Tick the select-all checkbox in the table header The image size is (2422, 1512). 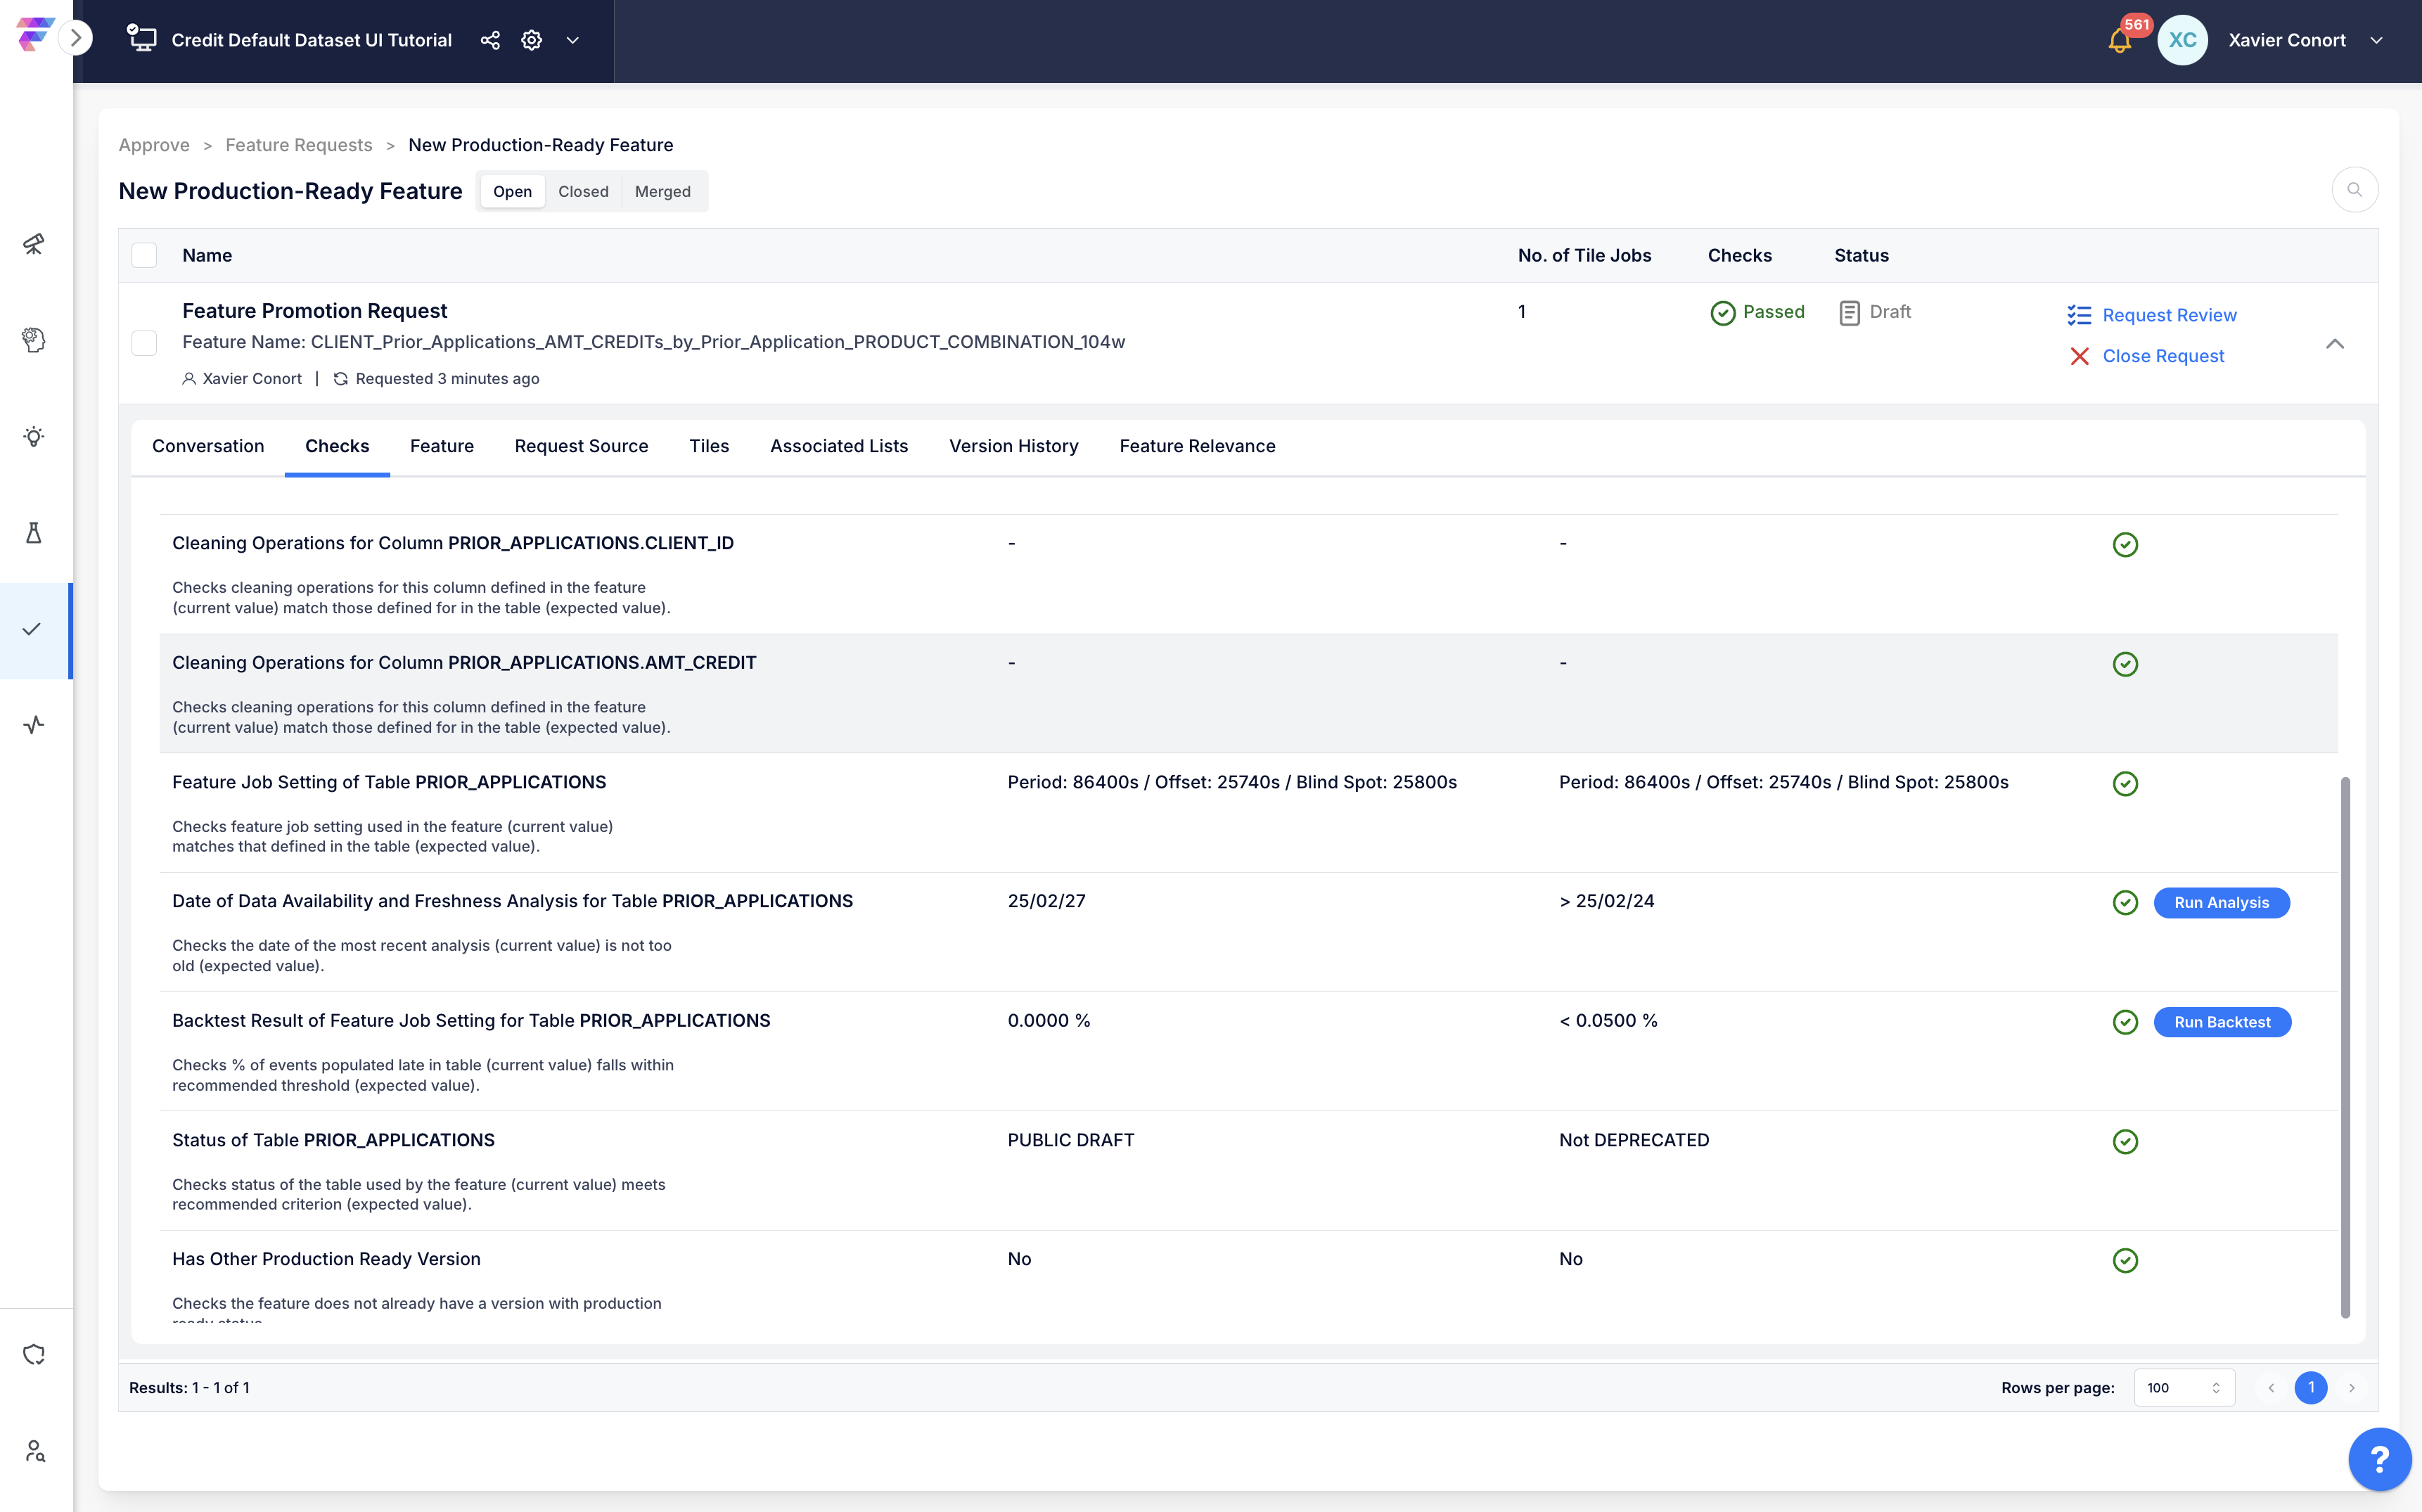[145, 255]
